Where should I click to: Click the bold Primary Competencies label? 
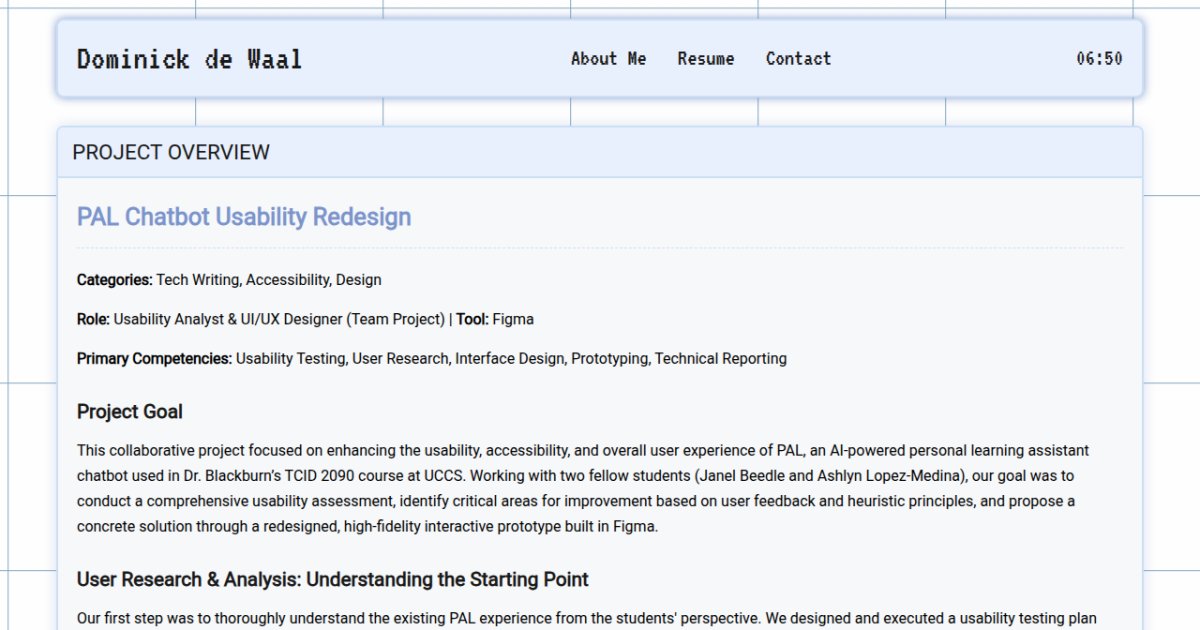tap(154, 358)
